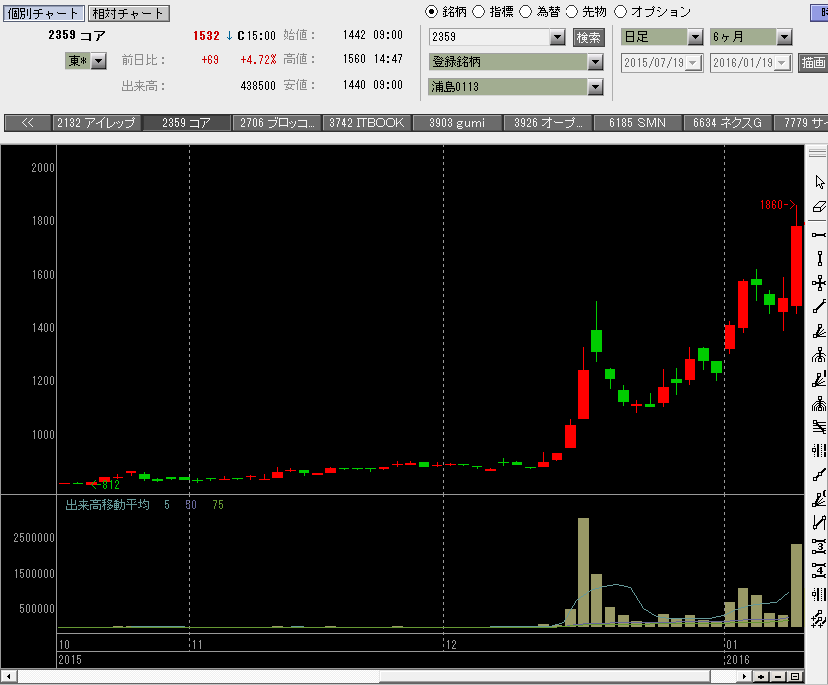The width and height of the screenshot is (828, 685).
Task: Select the crosshair line tool
Action: click(819, 283)
